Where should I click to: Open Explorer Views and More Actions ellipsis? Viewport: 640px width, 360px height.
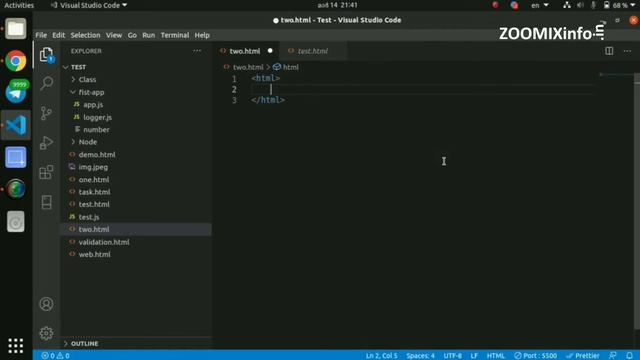click(197, 51)
